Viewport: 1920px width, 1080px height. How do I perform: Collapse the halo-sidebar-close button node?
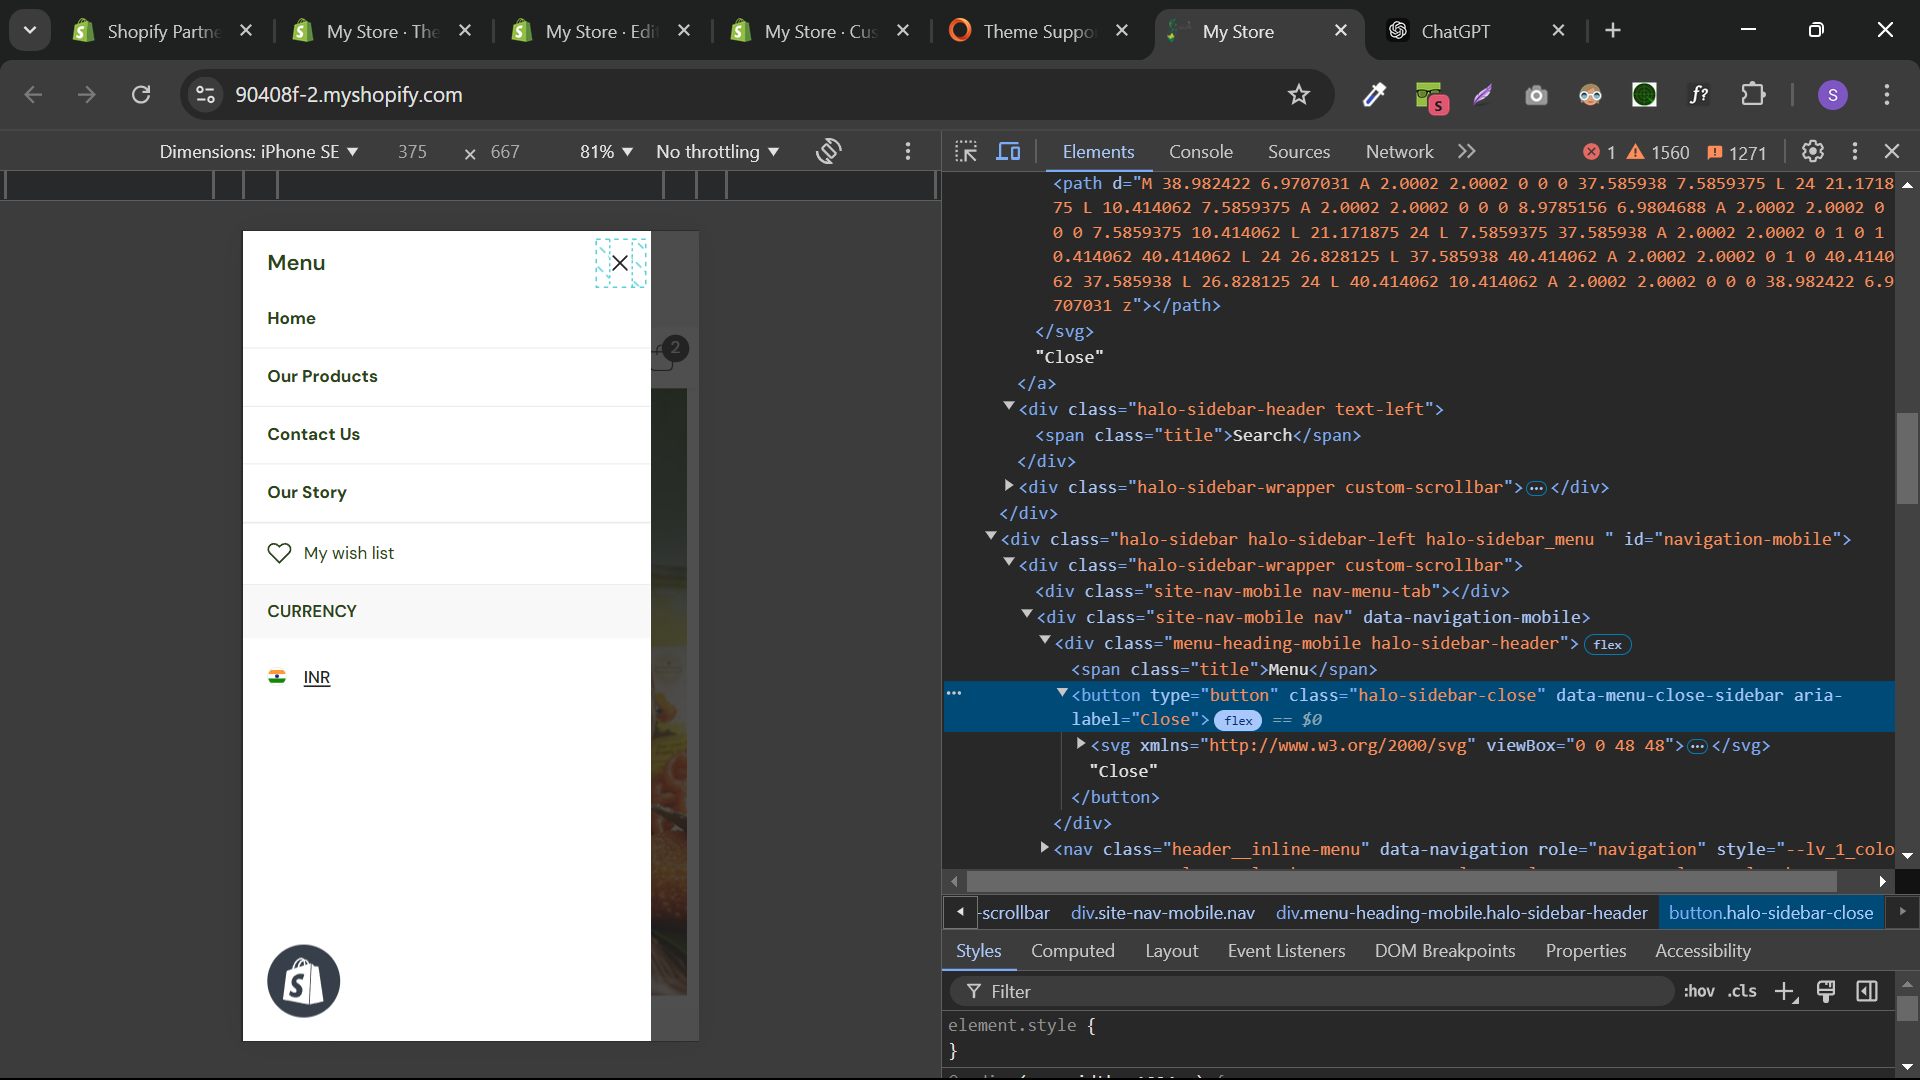click(1062, 693)
